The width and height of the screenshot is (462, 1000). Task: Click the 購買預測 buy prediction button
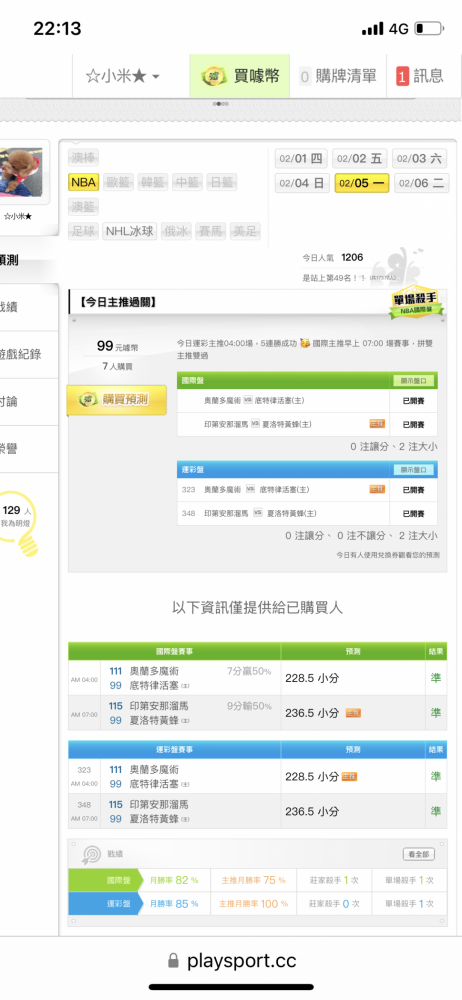click(x=117, y=400)
